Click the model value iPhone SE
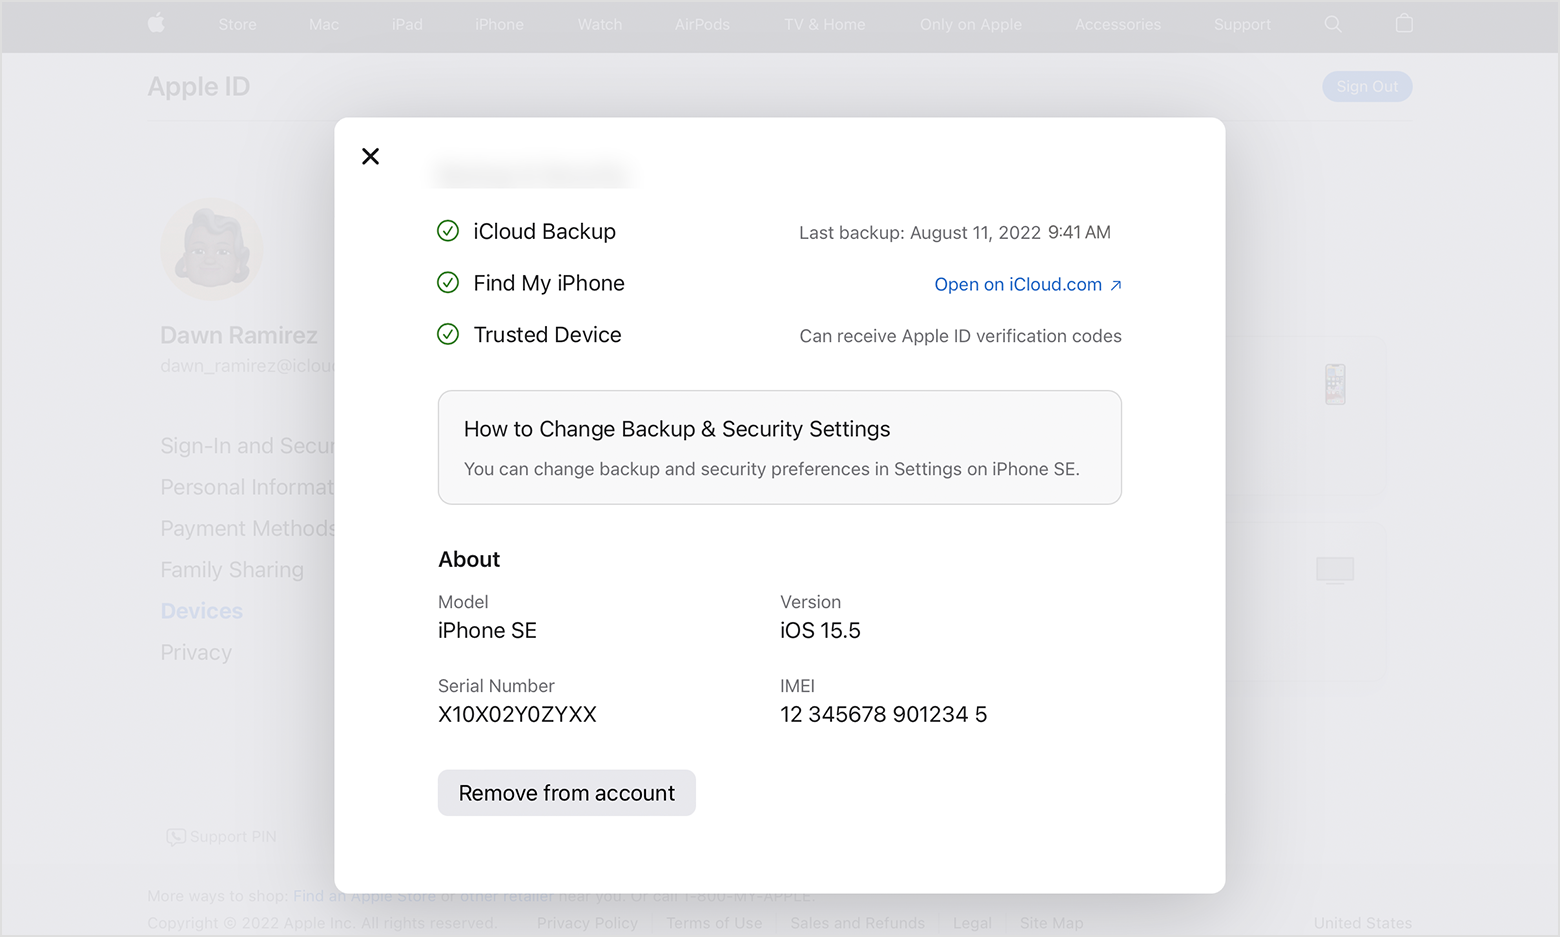This screenshot has width=1560, height=937. tap(487, 631)
